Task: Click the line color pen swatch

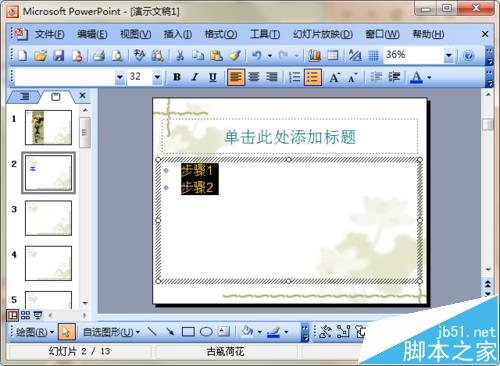Action: (x=274, y=331)
